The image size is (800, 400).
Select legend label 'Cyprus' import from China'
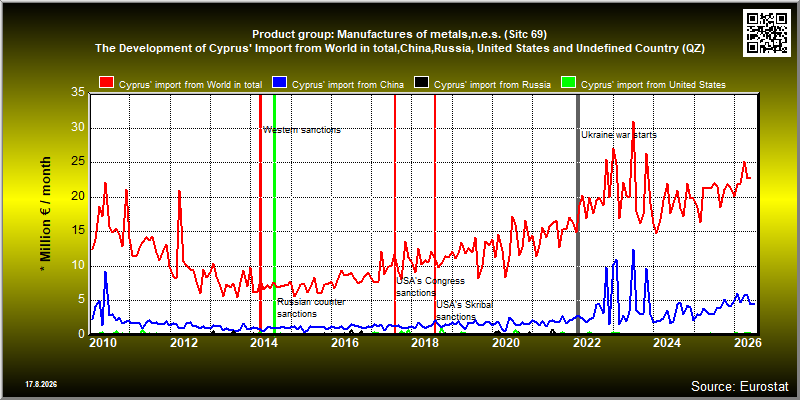(348, 85)
